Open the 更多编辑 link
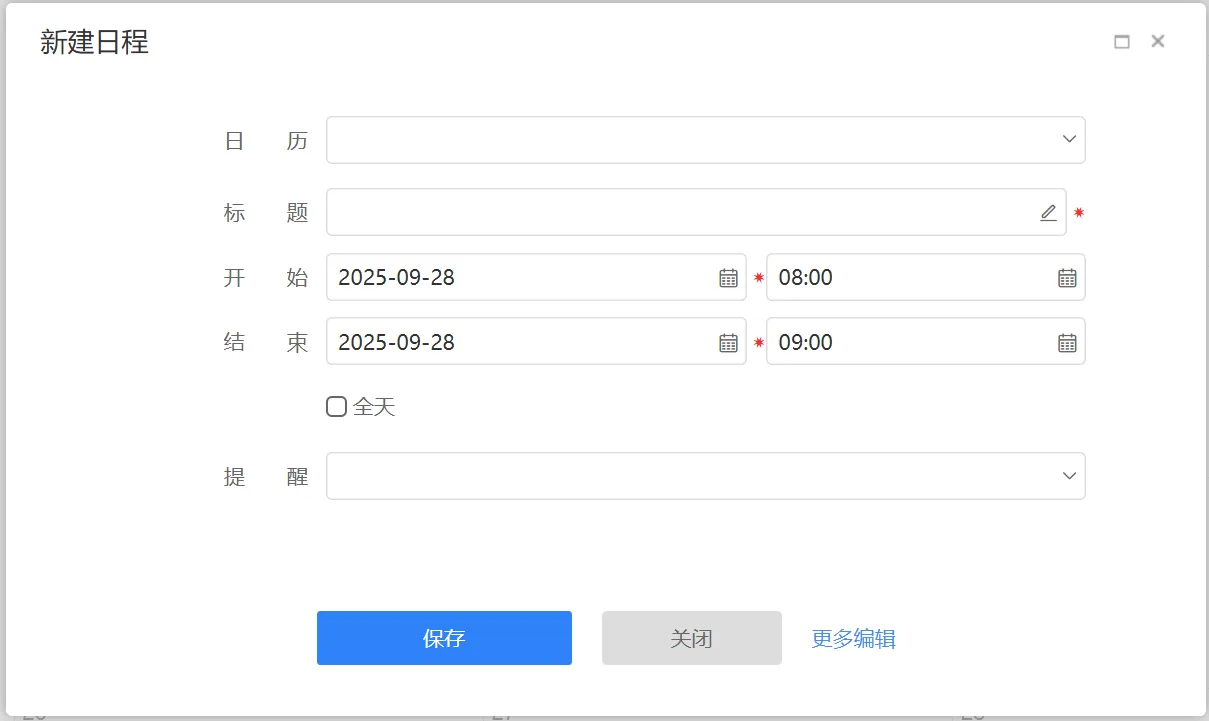Screen dimensions: 1209x721 (x=853, y=638)
